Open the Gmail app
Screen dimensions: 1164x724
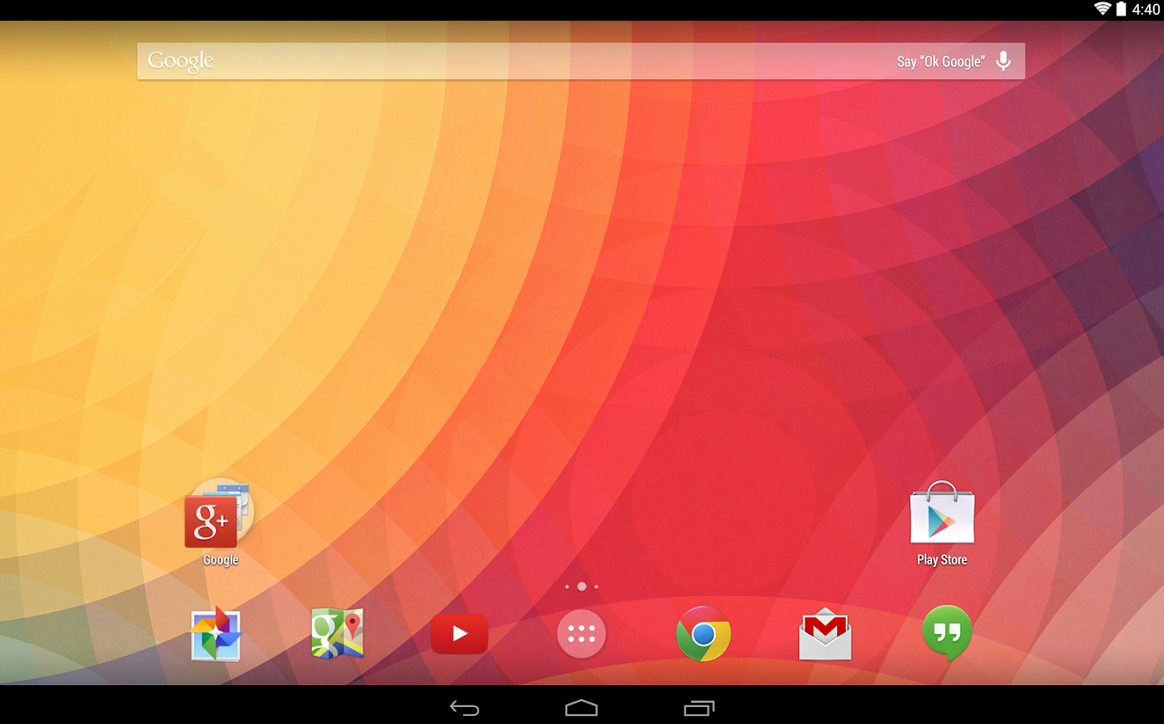coord(825,634)
